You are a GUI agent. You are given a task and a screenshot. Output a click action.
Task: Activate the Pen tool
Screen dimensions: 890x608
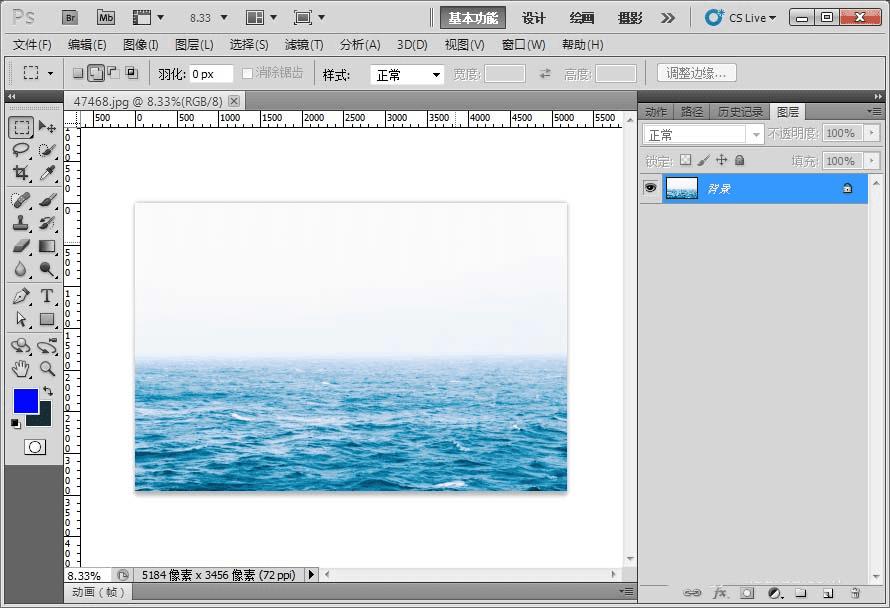coord(21,296)
